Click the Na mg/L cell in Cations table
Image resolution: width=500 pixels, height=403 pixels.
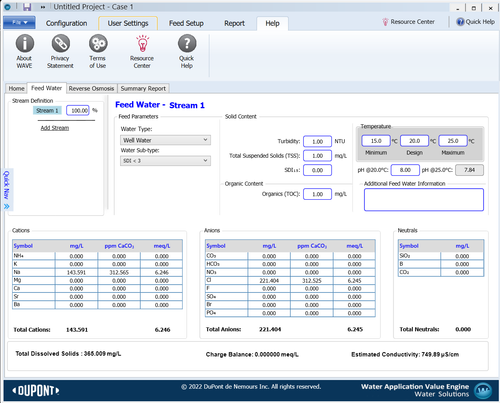click(76, 272)
